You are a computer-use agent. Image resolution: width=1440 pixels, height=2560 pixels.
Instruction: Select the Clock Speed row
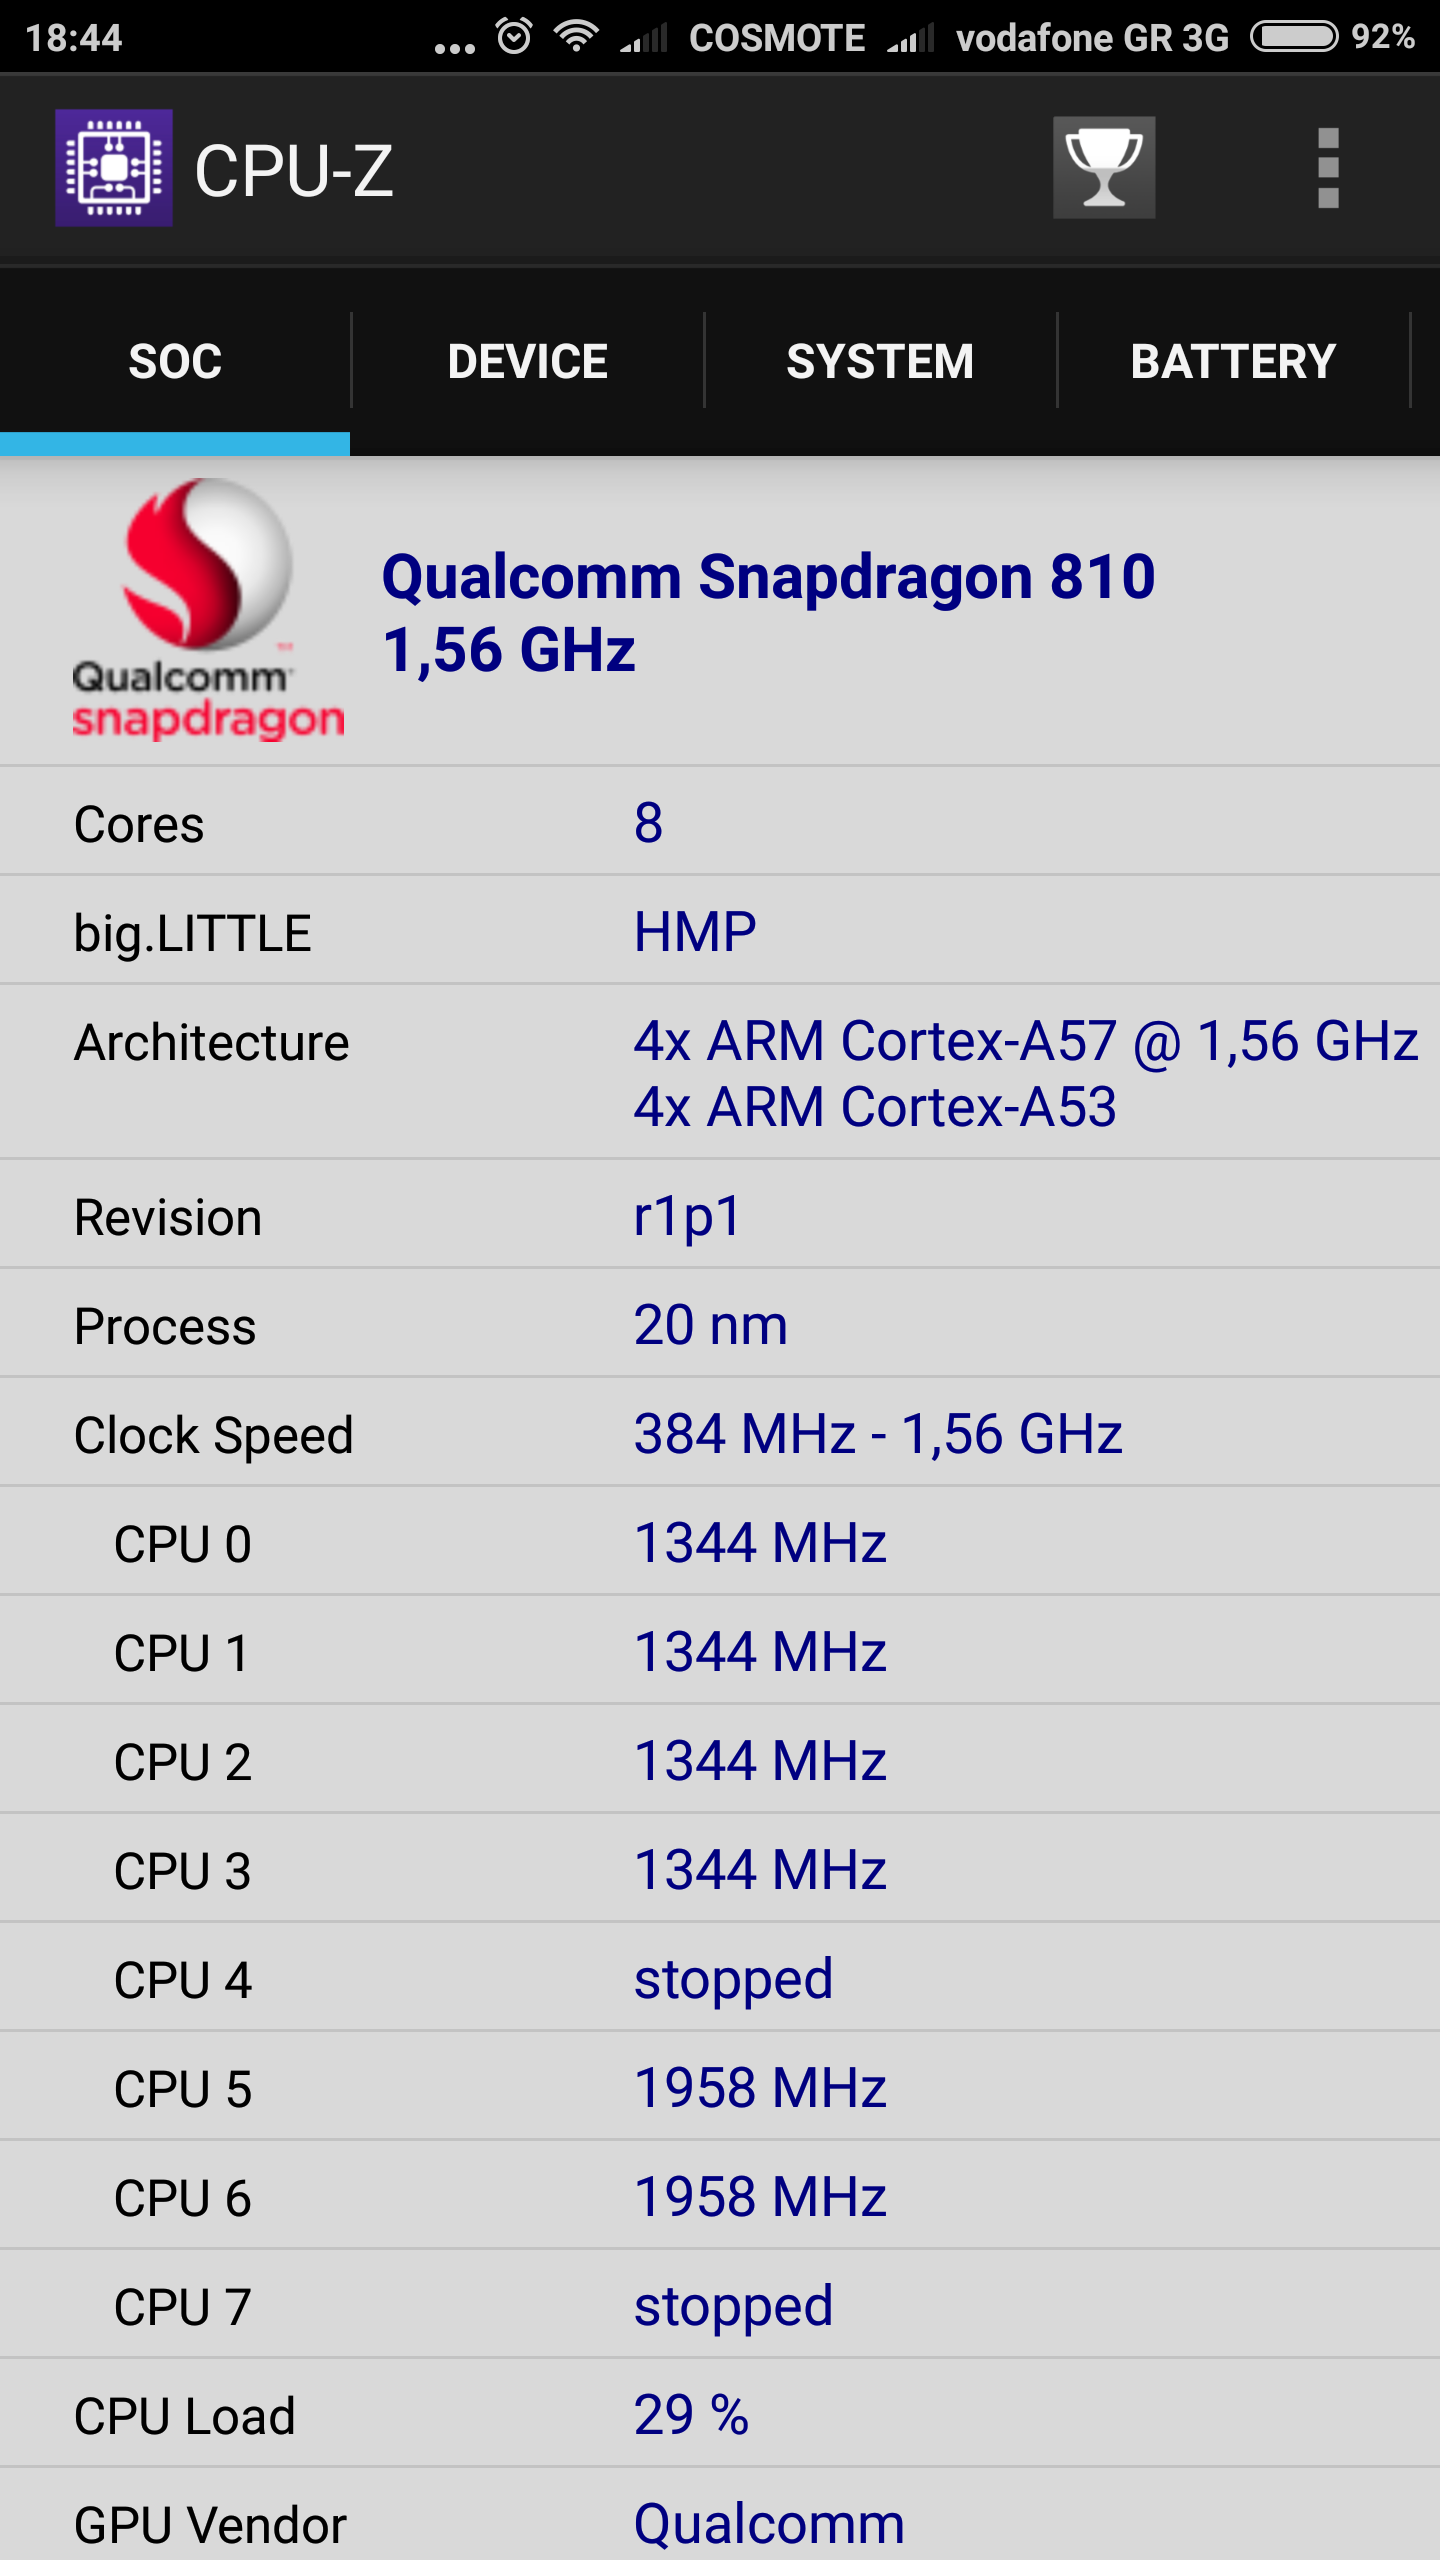[720, 1435]
